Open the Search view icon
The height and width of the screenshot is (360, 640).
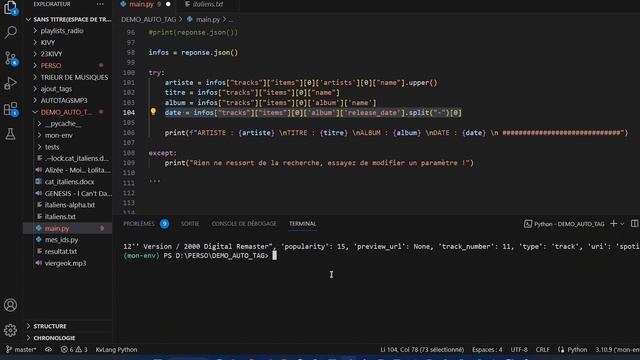pos(11,32)
